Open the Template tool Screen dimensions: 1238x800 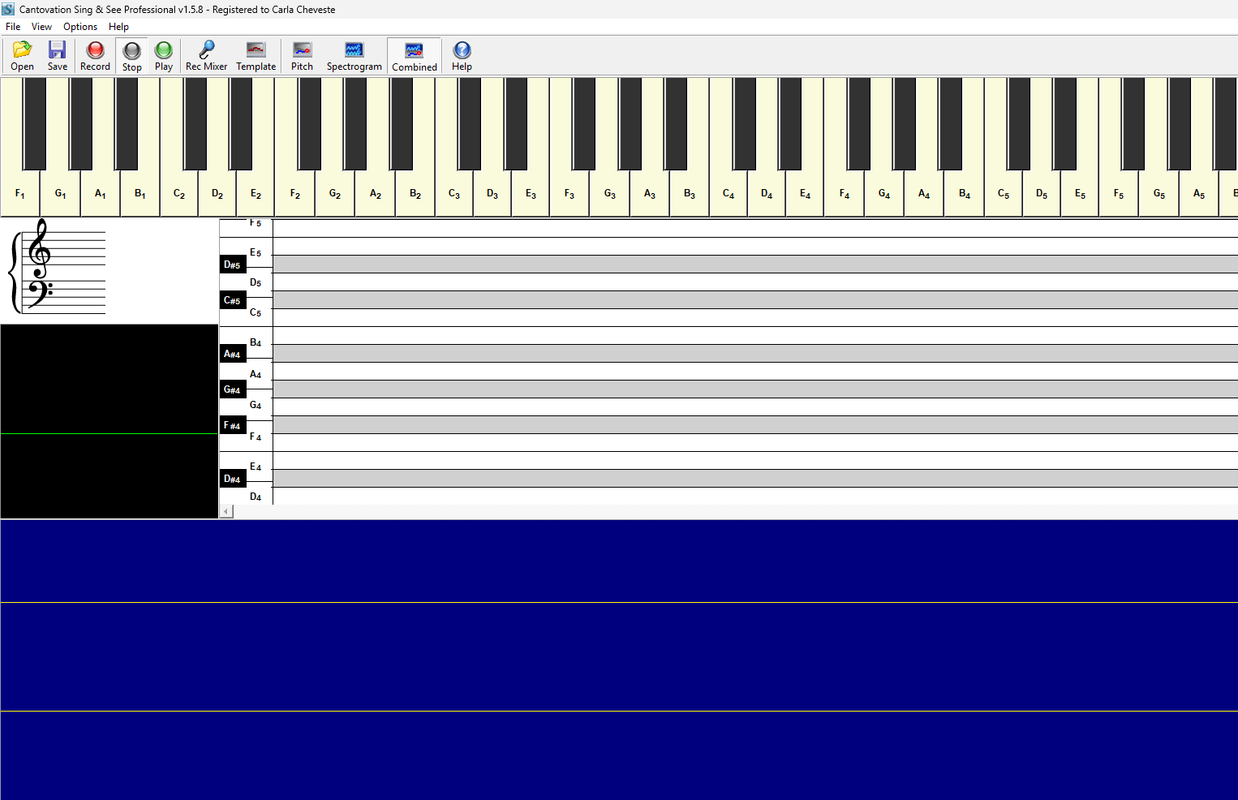tap(256, 56)
